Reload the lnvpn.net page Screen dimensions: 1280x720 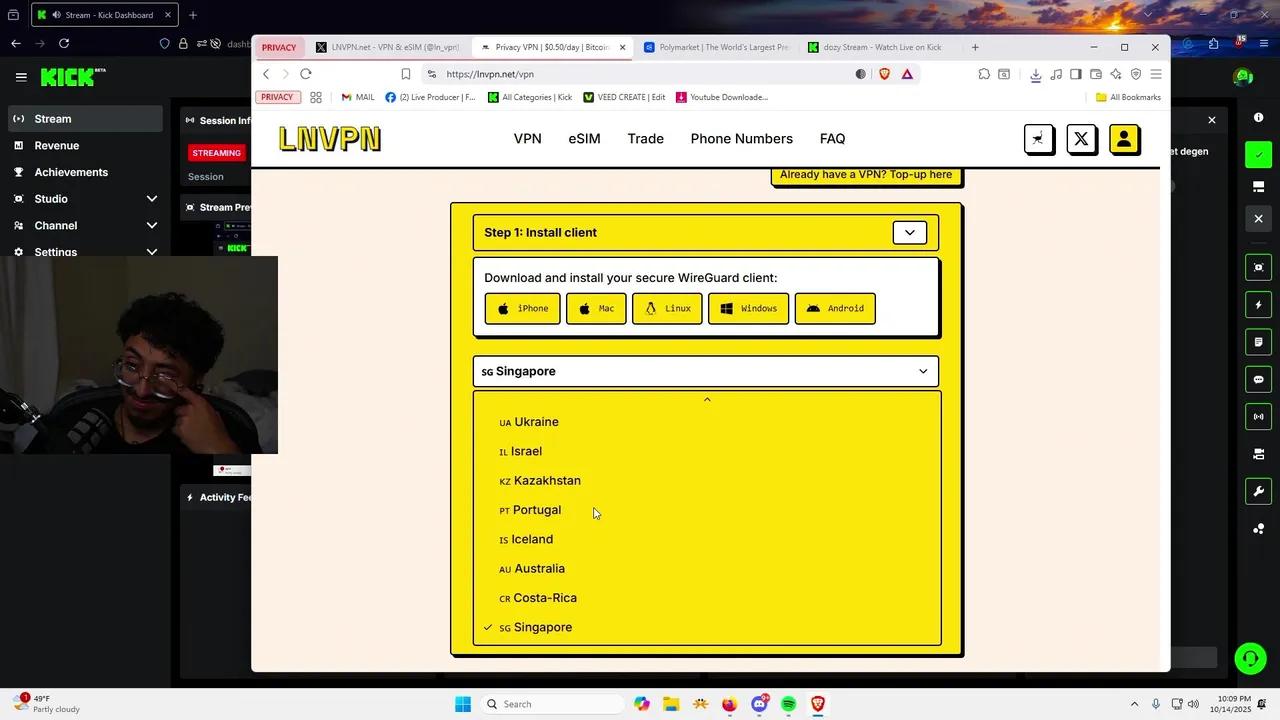click(306, 74)
